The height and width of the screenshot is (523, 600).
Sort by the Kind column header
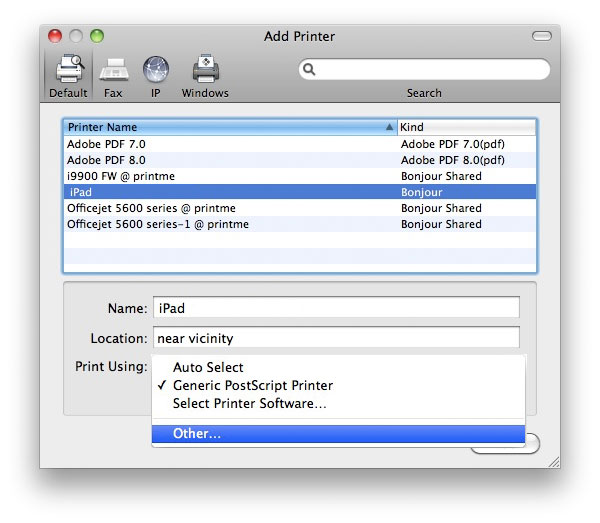coord(467,127)
